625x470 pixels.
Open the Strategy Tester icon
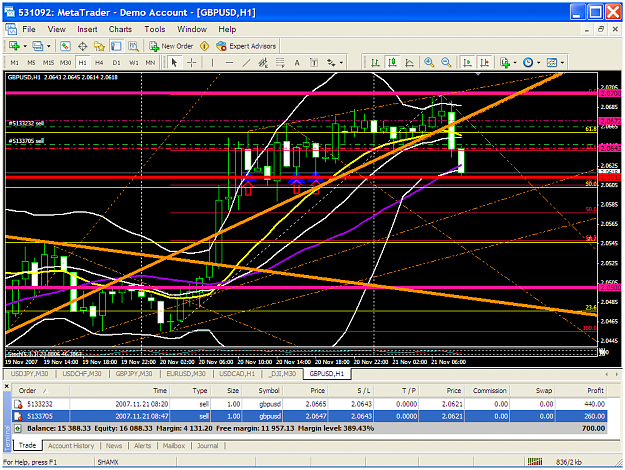coord(133,46)
